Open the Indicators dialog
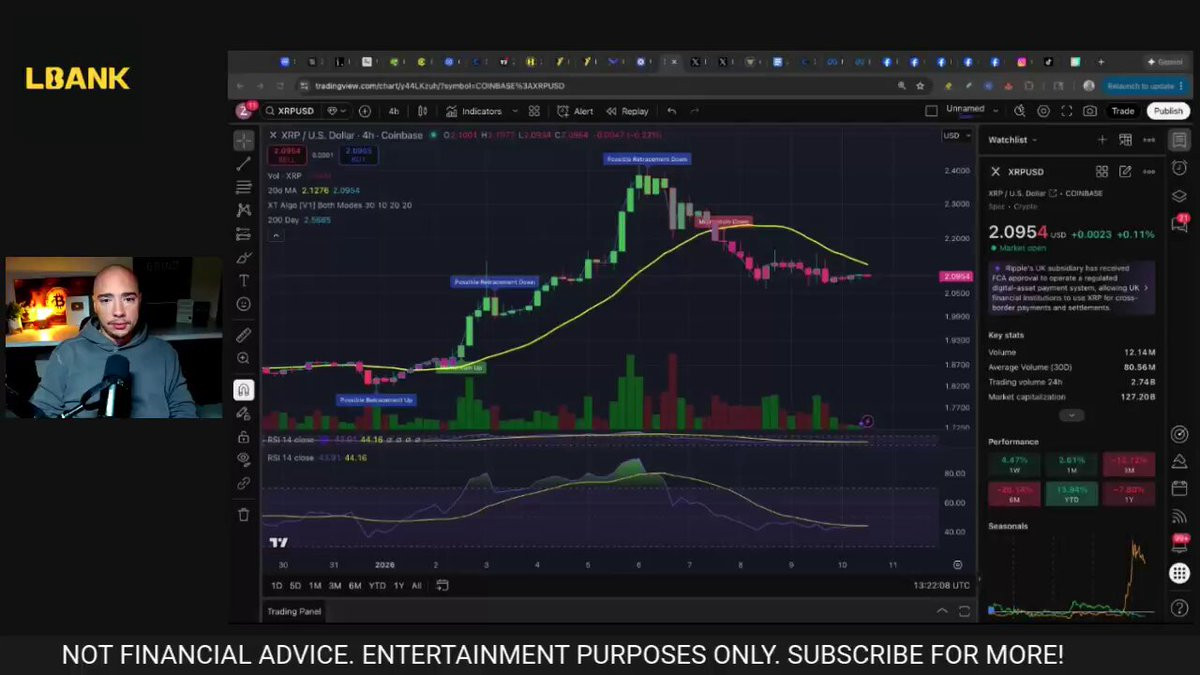1200x675 pixels. tap(474, 111)
